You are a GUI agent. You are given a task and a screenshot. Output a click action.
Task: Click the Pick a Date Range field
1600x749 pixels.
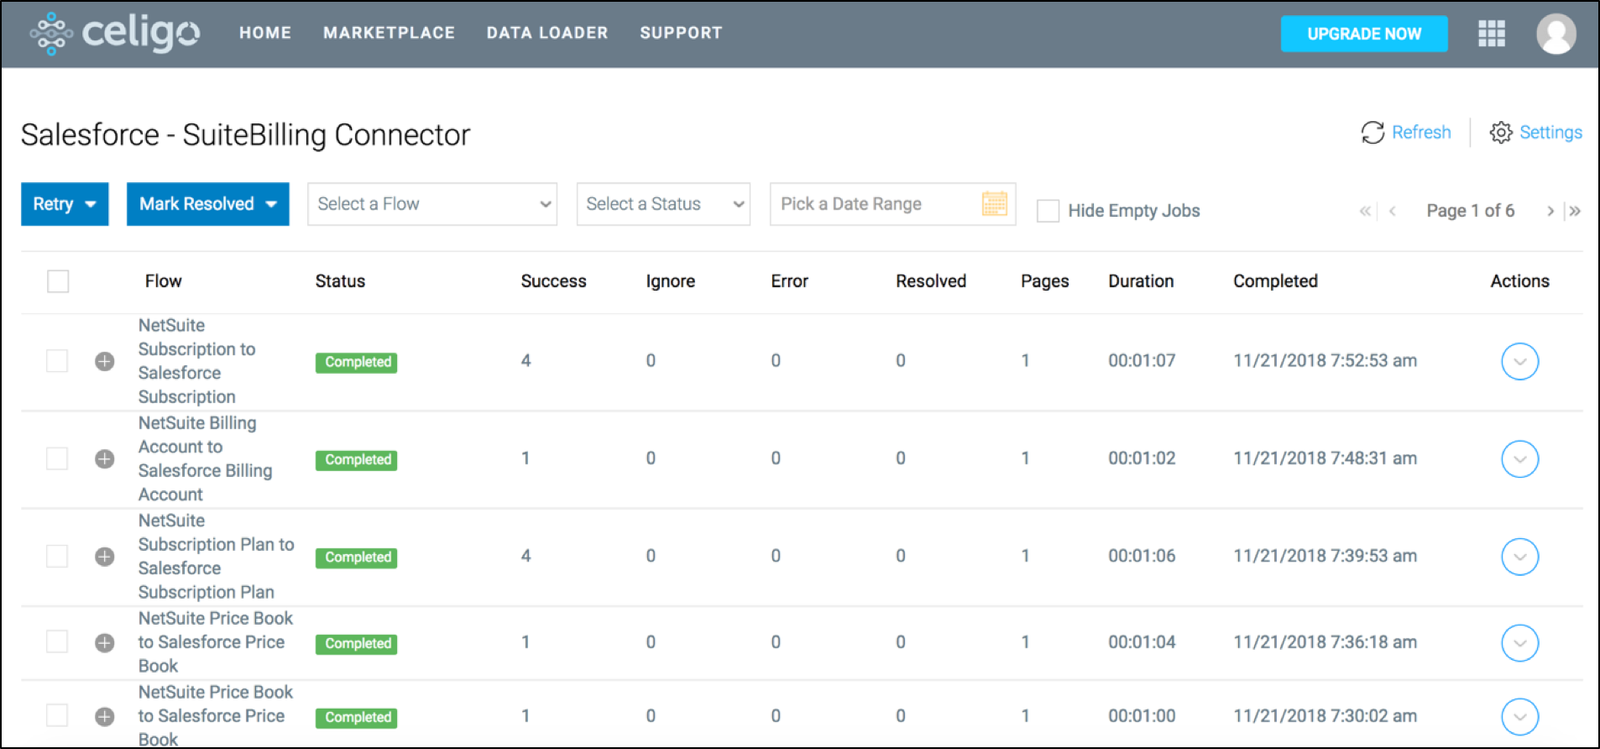point(893,204)
